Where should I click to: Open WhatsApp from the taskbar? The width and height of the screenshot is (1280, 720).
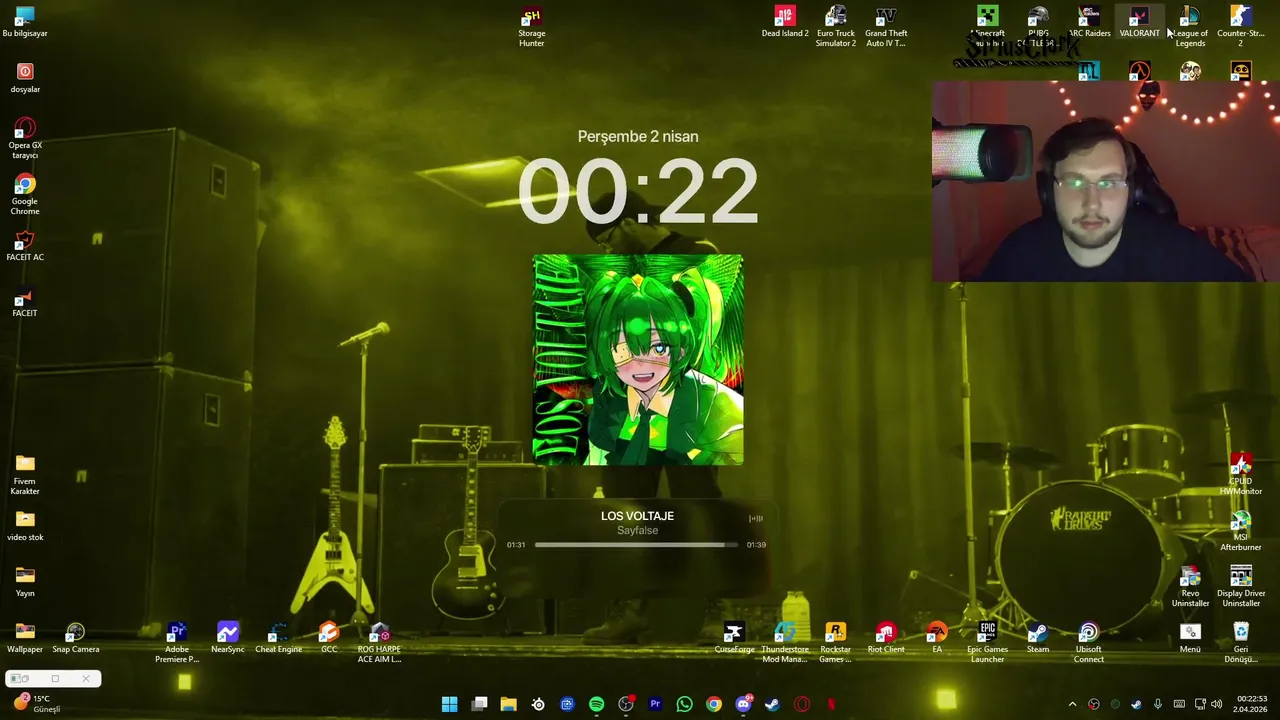(684, 704)
